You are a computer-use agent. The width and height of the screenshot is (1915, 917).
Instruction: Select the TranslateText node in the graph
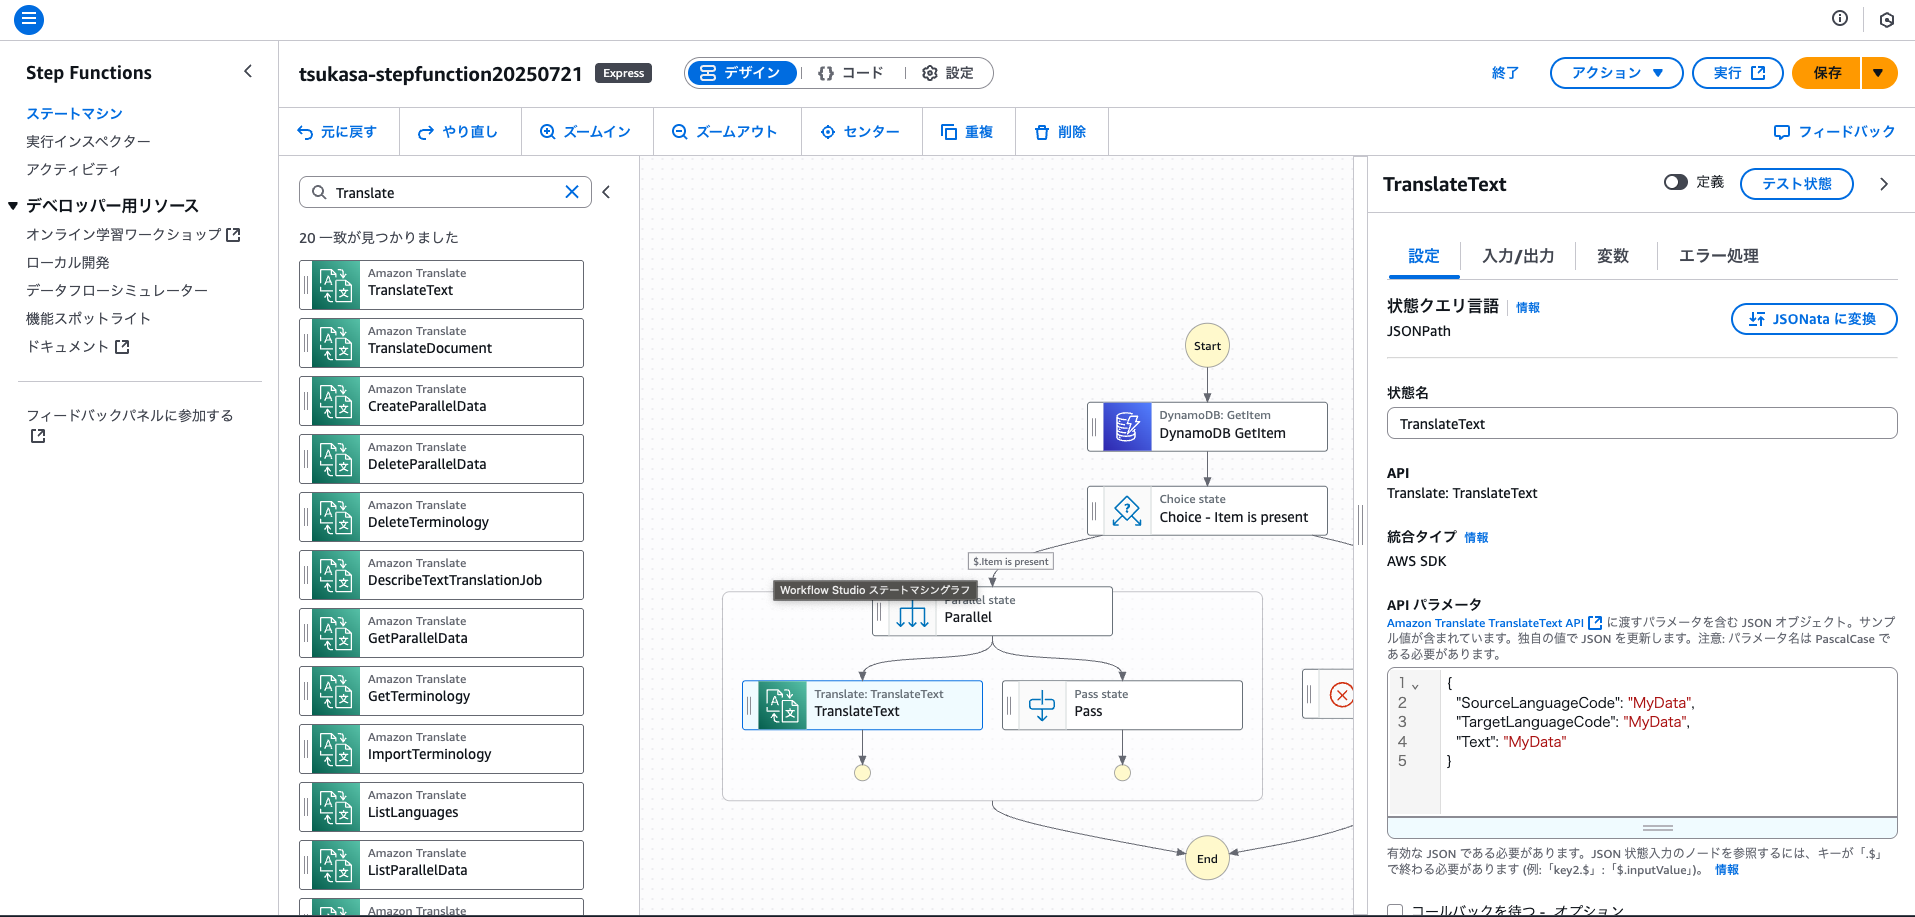(x=862, y=705)
